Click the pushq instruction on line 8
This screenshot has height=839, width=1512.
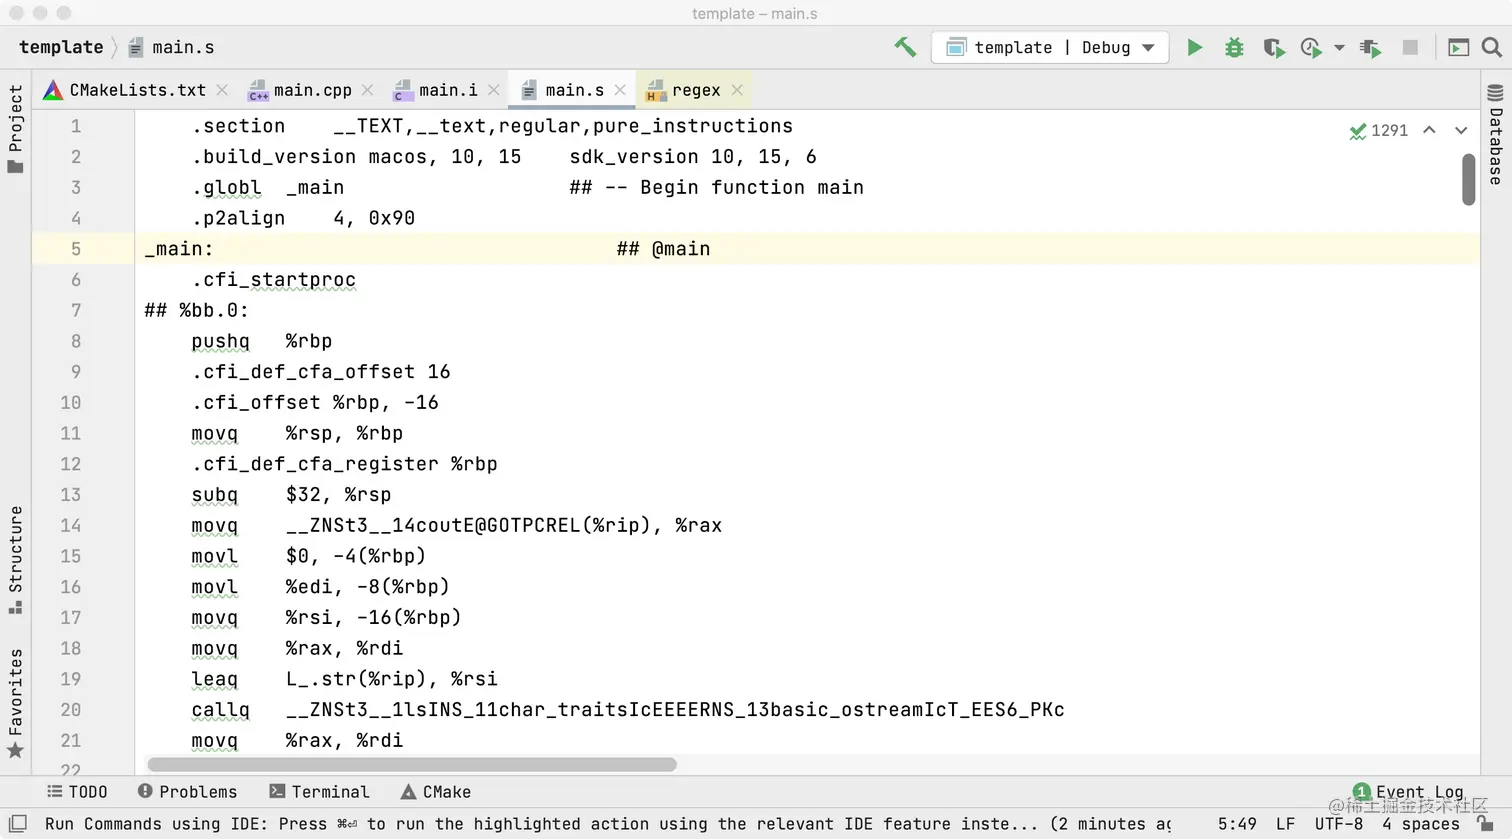point(220,341)
